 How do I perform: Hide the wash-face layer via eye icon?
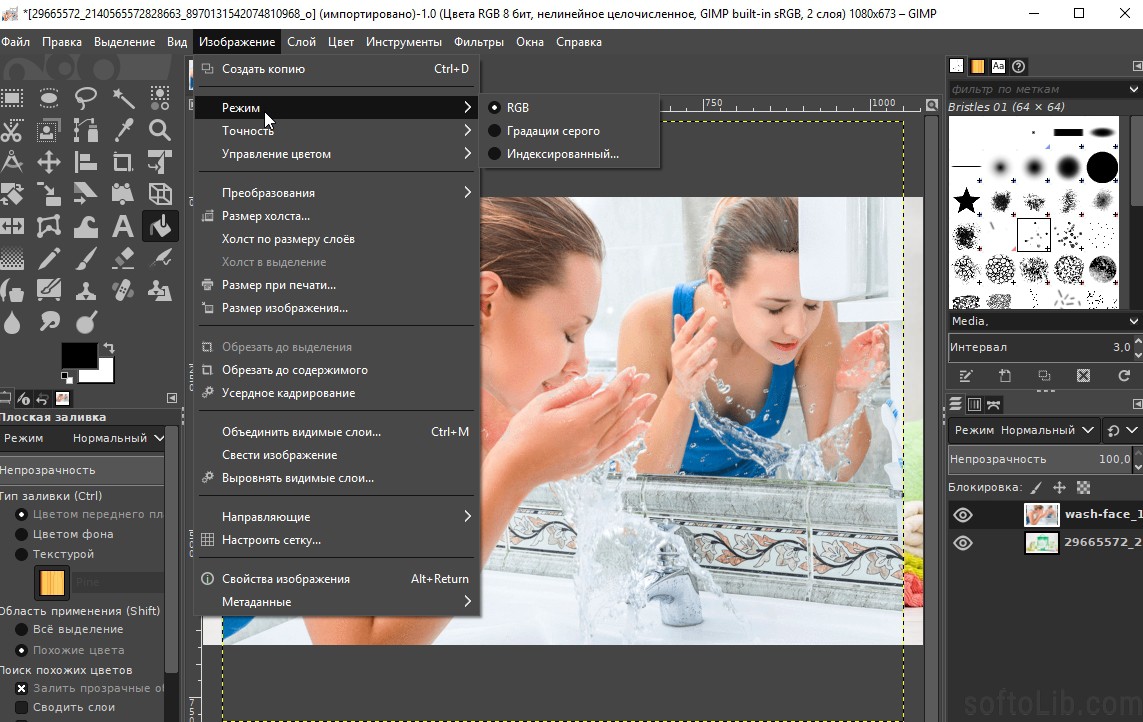click(x=962, y=515)
